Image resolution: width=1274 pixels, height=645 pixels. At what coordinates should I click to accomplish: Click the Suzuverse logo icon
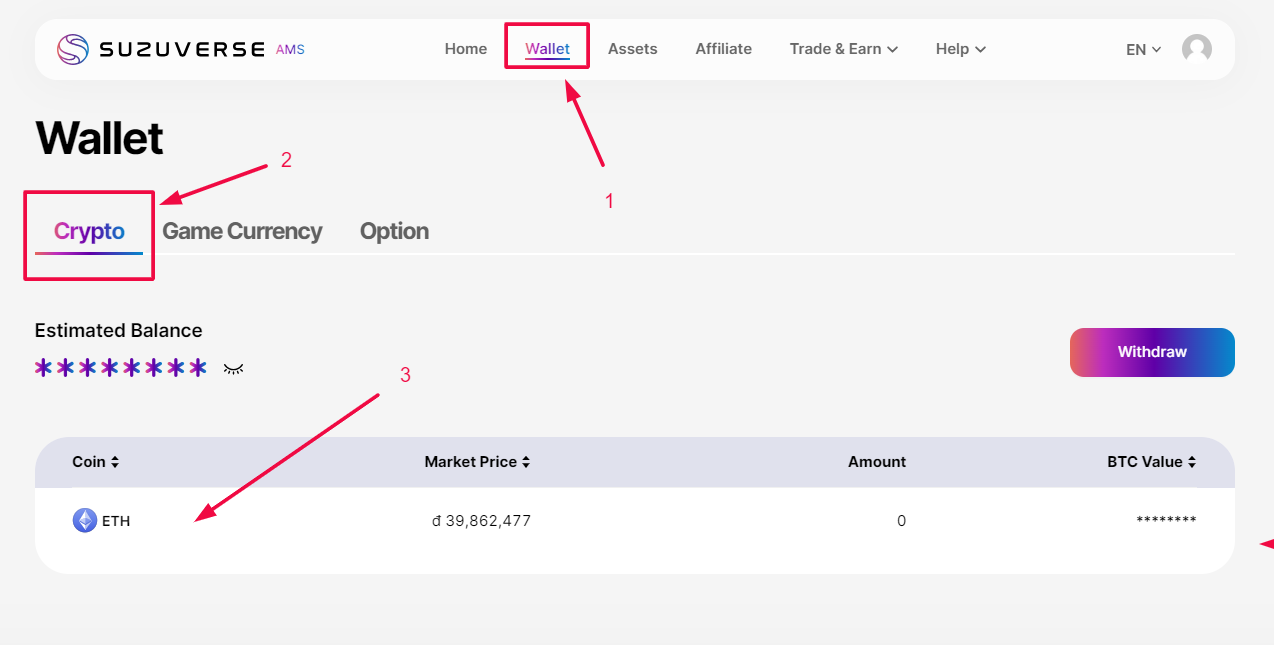pos(73,49)
